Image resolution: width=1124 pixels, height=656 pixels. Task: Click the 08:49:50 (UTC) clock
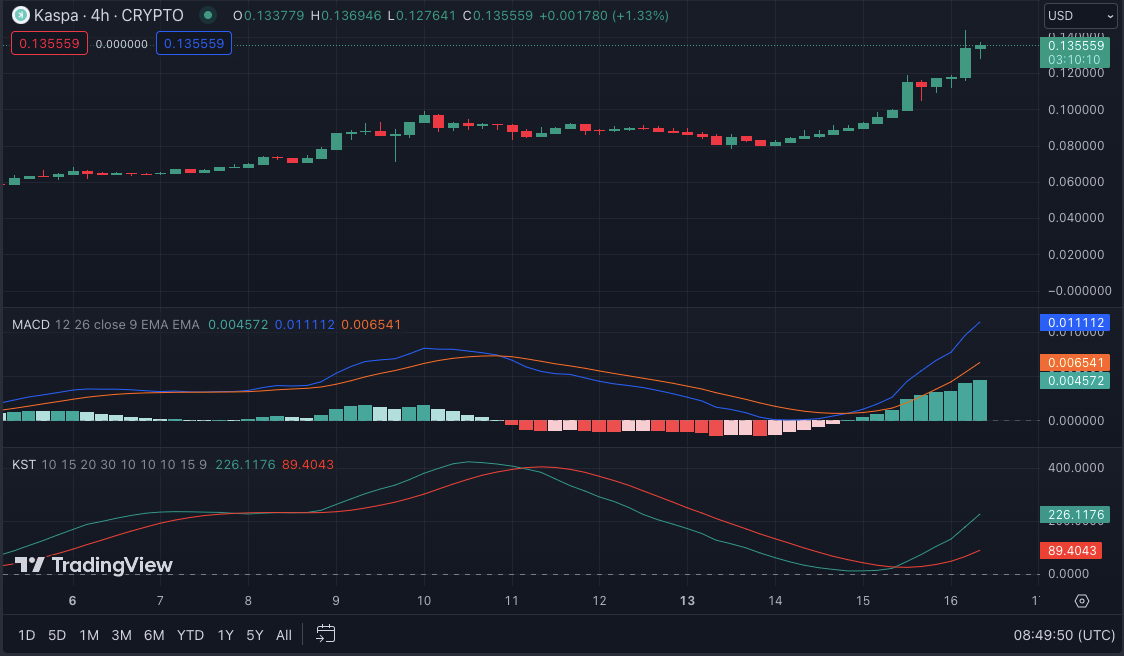pyautogui.click(x=1064, y=635)
